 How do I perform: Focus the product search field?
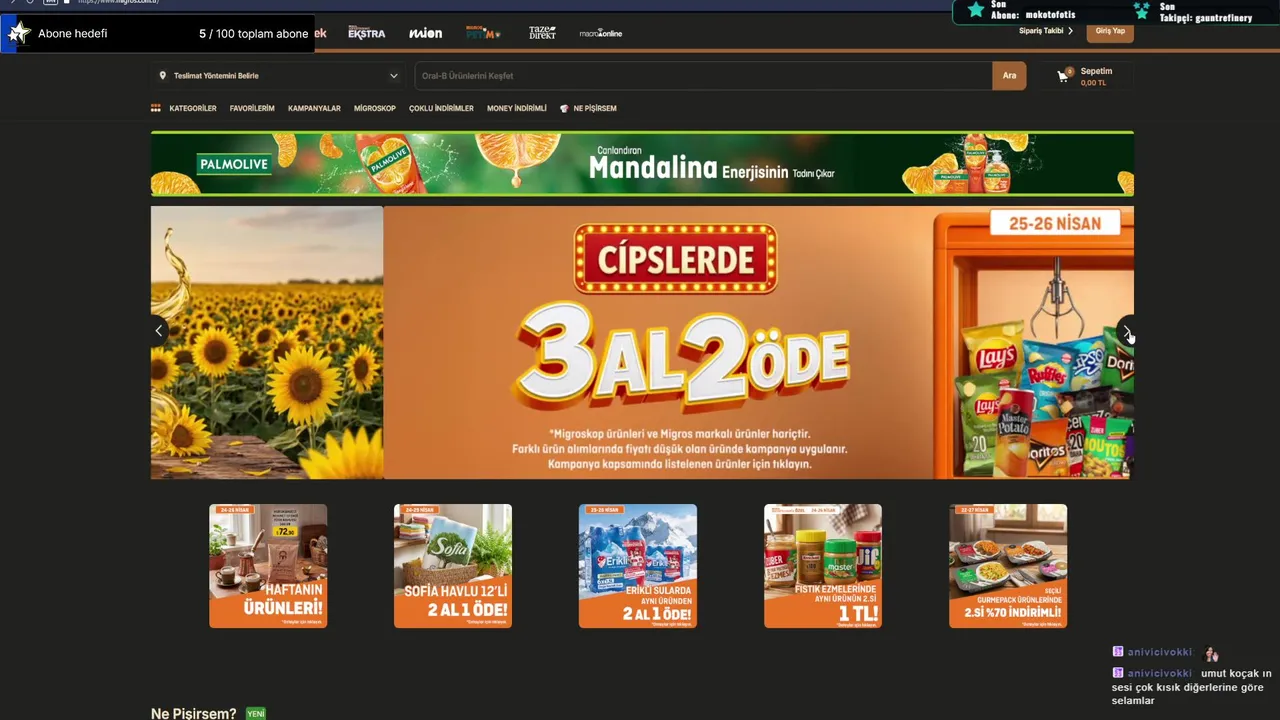pos(703,76)
